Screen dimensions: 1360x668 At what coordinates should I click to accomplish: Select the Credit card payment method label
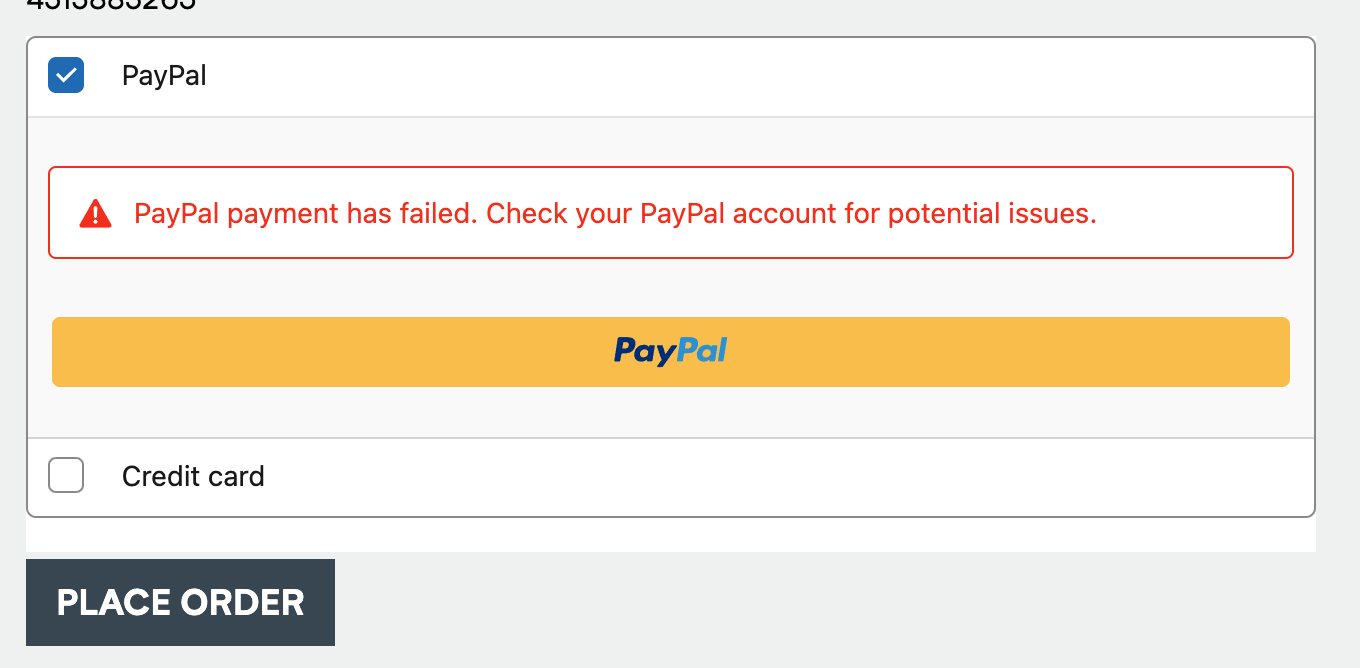192,475
